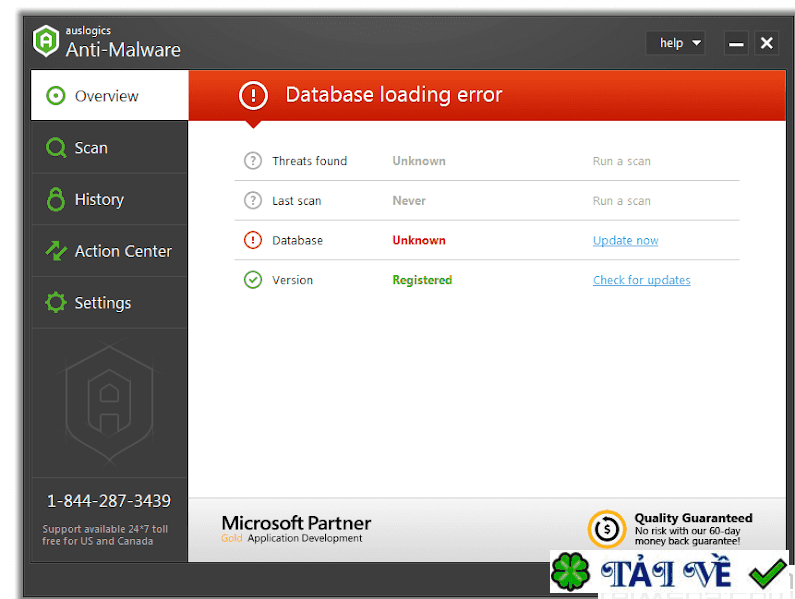Open the Overview tab

[x=110, y=95]
